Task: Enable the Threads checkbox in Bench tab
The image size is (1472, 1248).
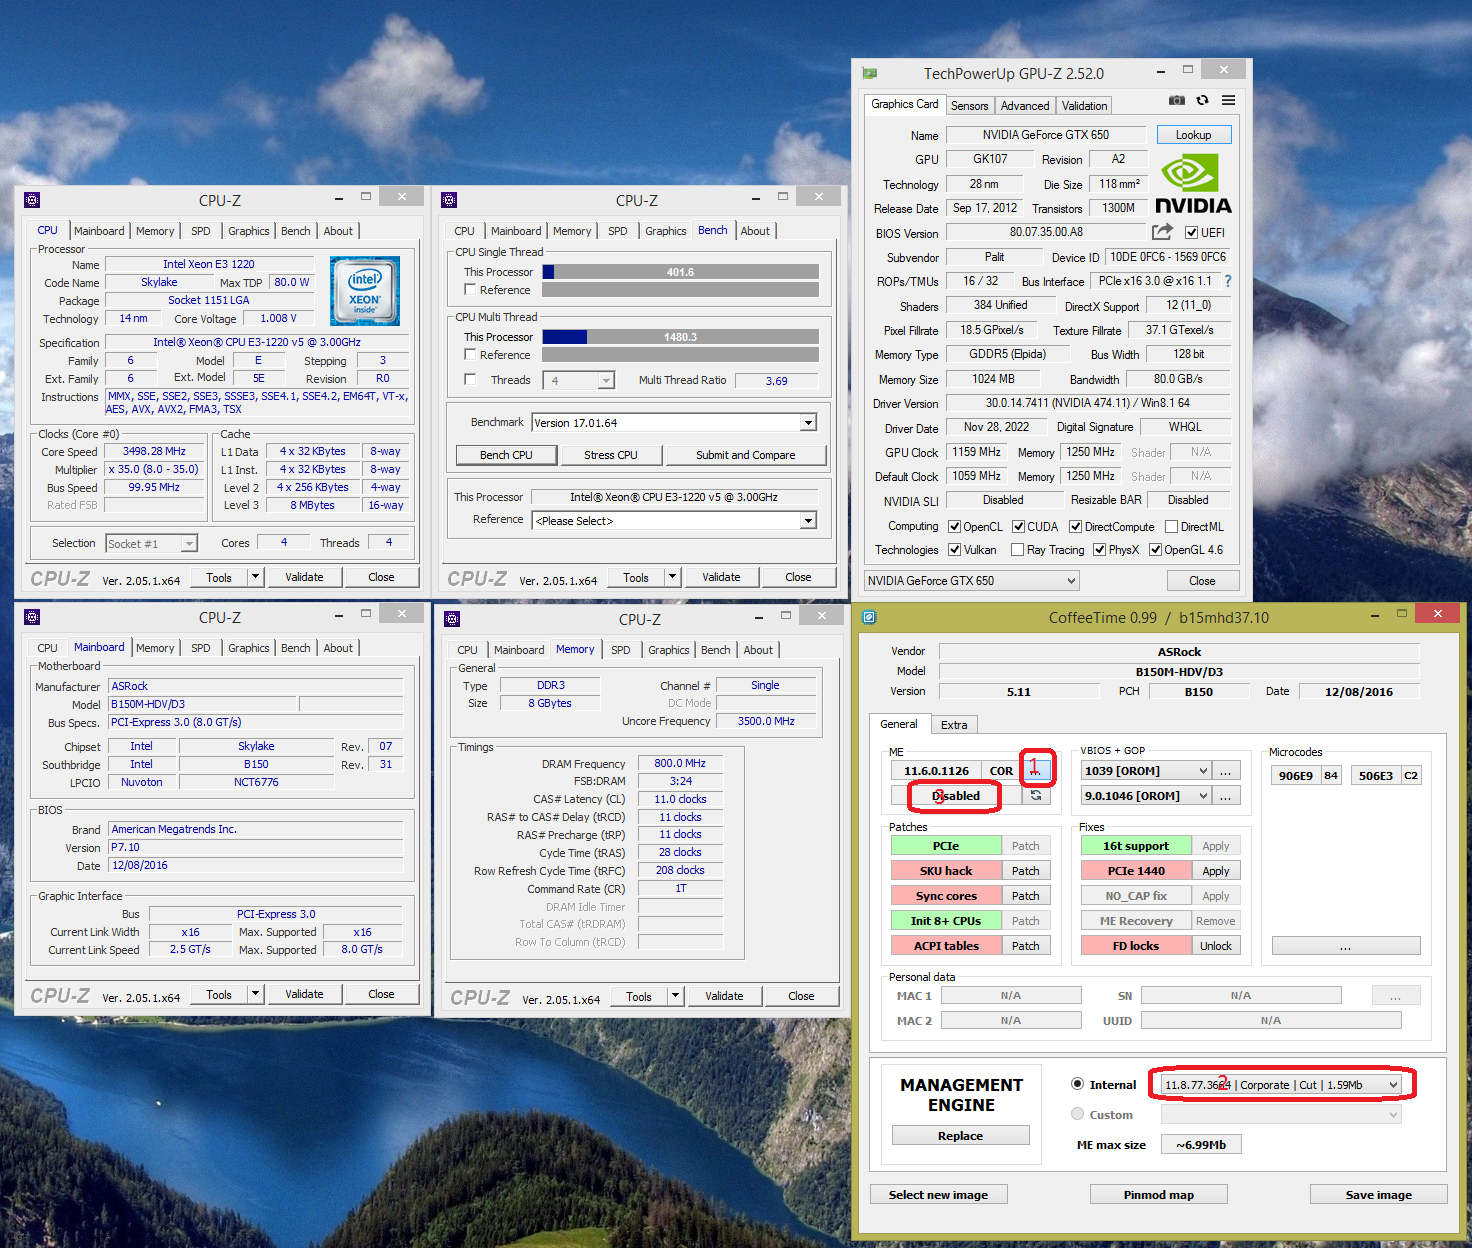Action: (x=470, y=380)
